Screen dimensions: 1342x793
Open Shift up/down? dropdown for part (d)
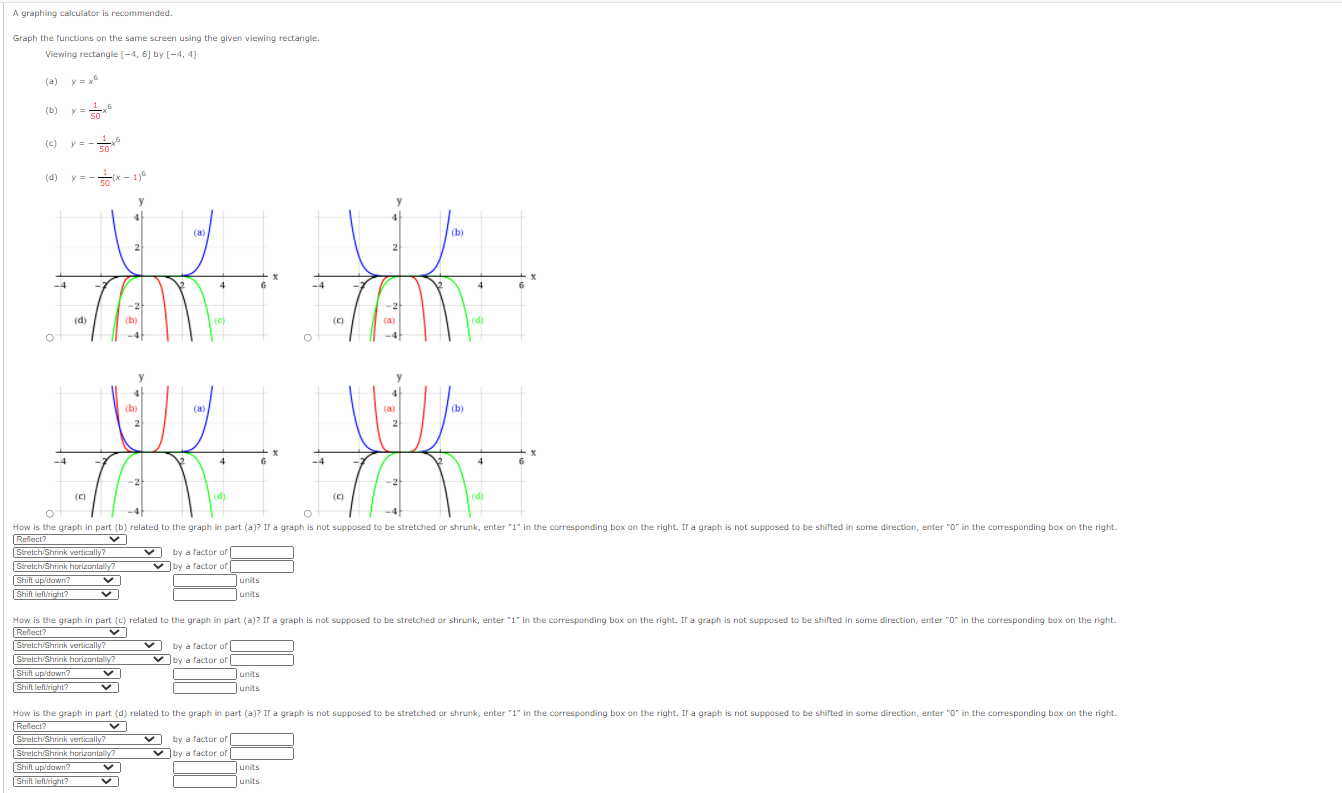66,767
